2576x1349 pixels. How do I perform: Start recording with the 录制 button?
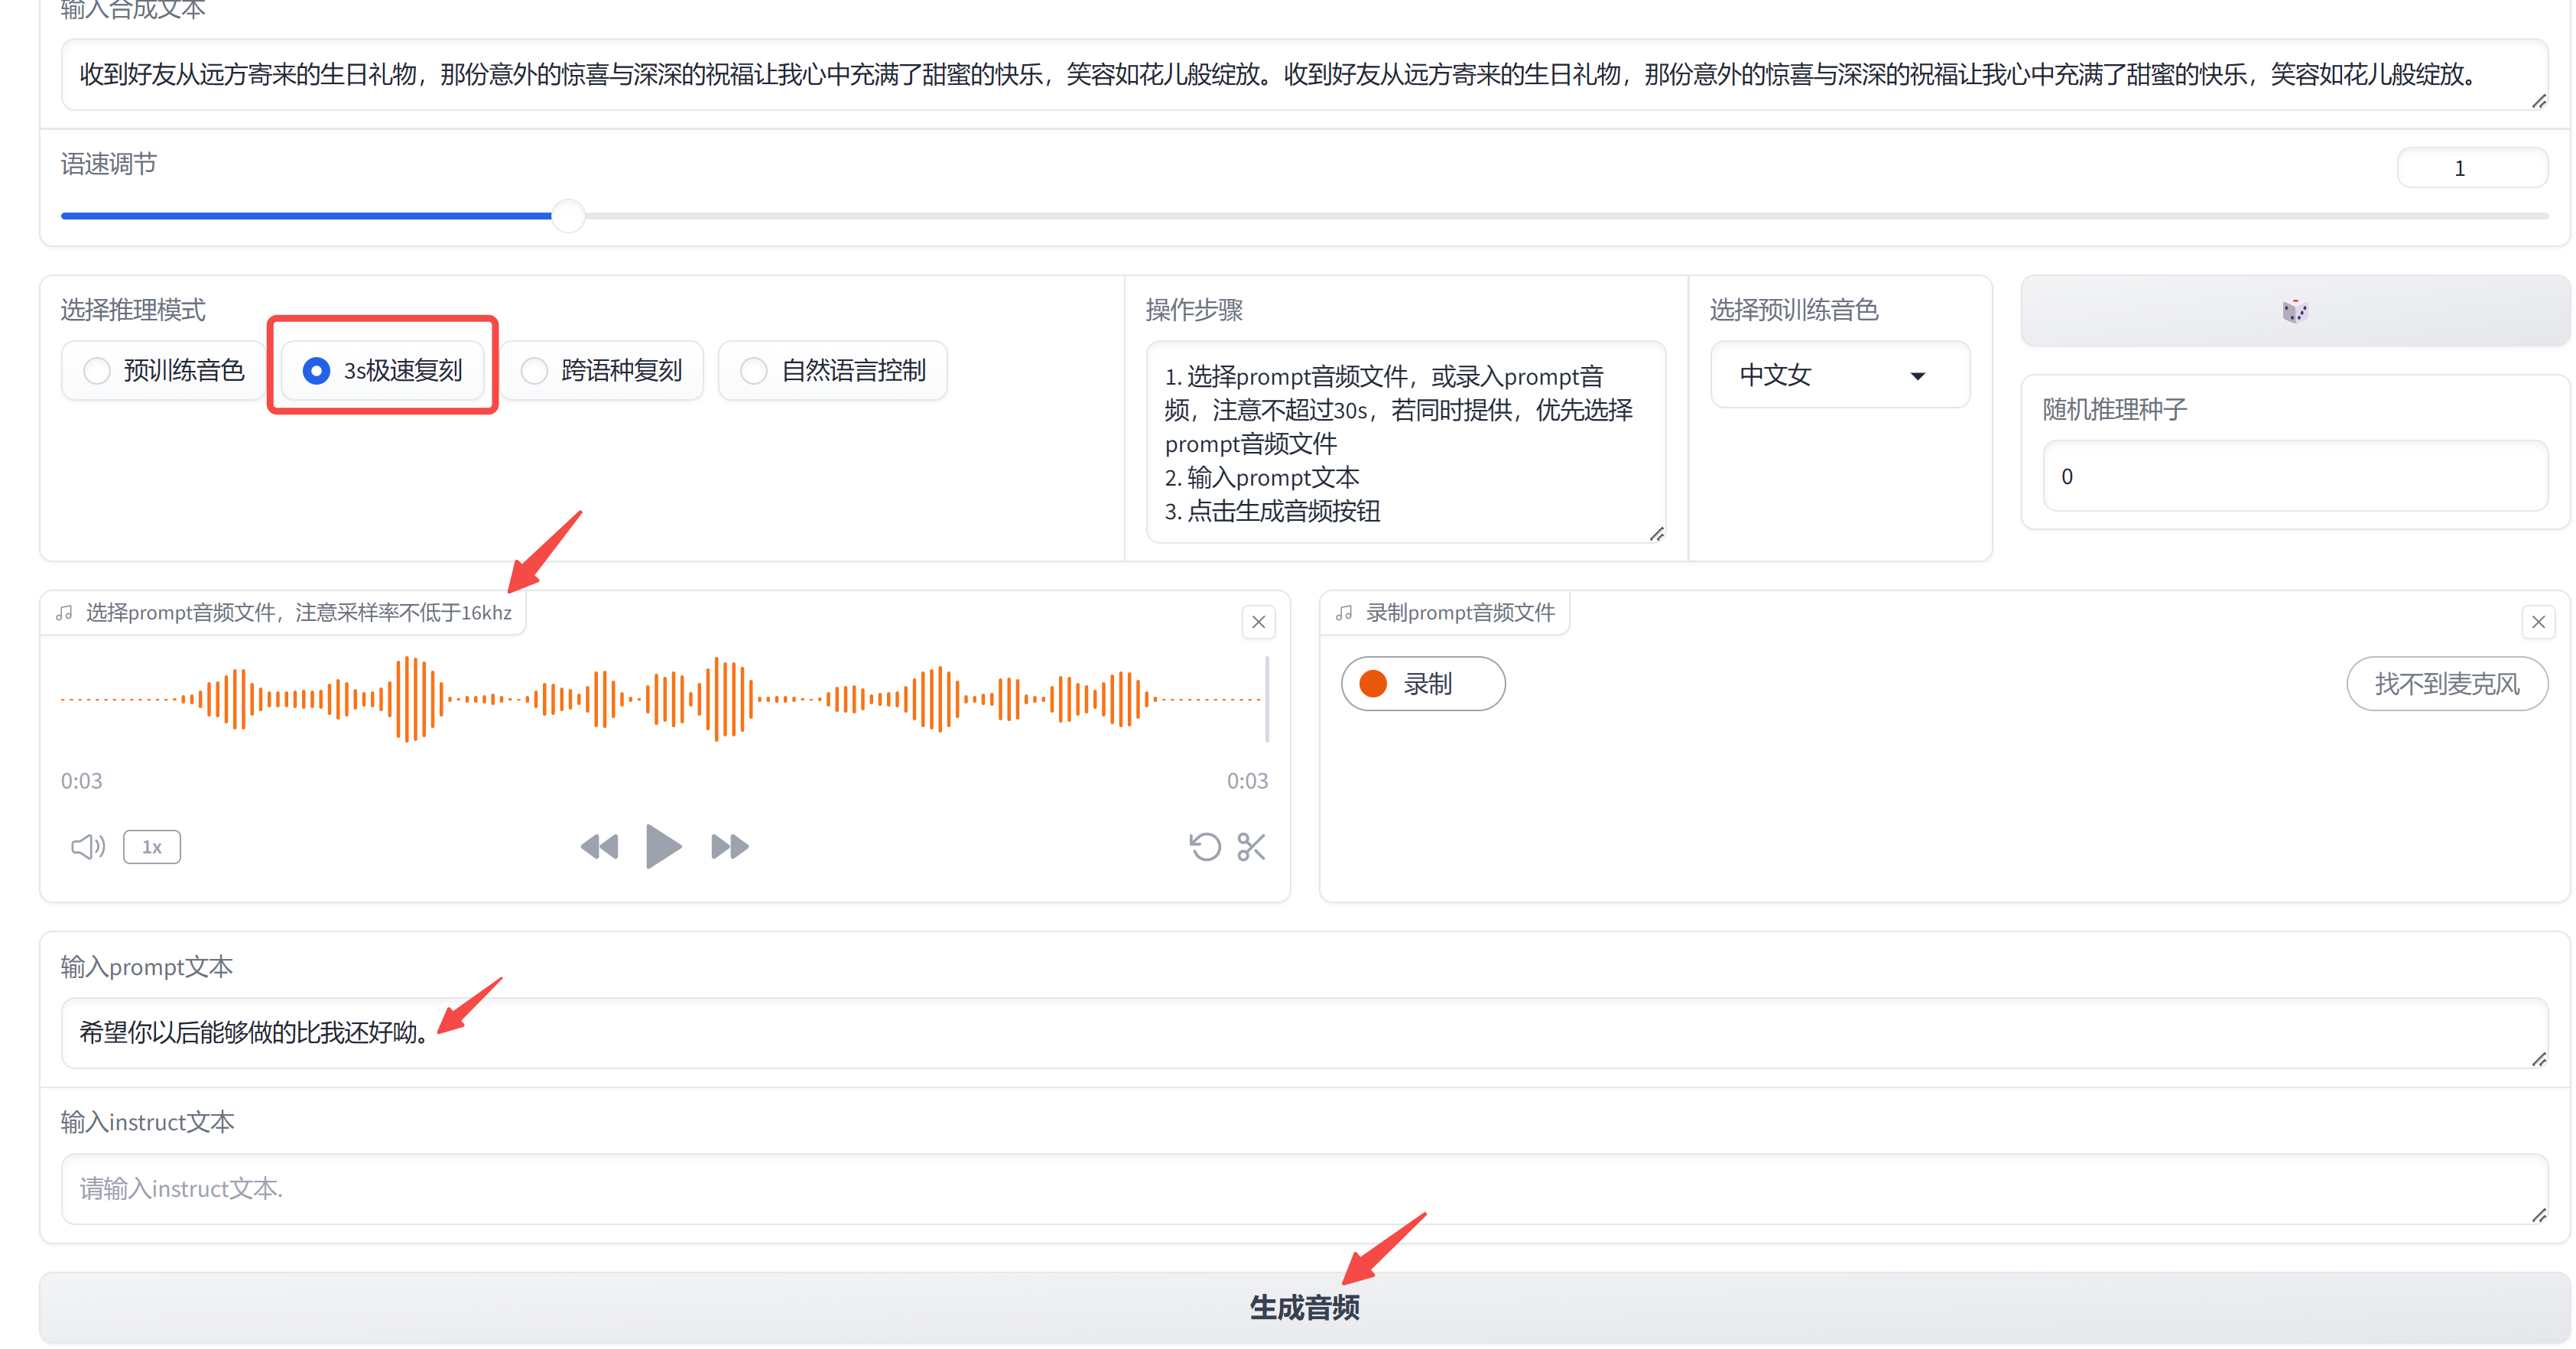click(x=1422, y=684)
